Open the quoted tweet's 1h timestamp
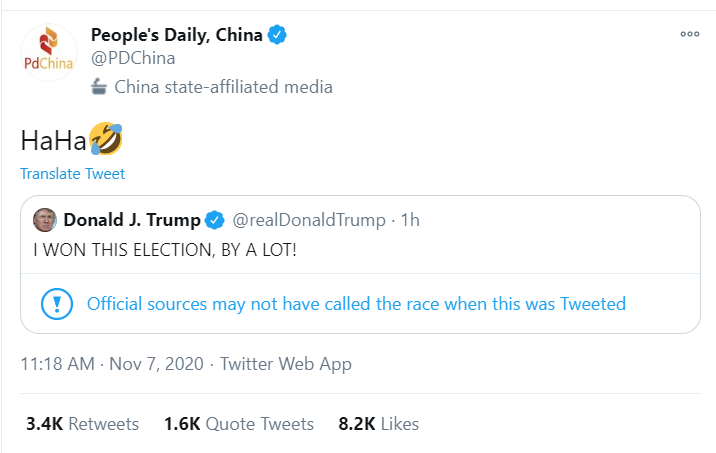Screen dimensions: 716x453 [x=410, y=220]
